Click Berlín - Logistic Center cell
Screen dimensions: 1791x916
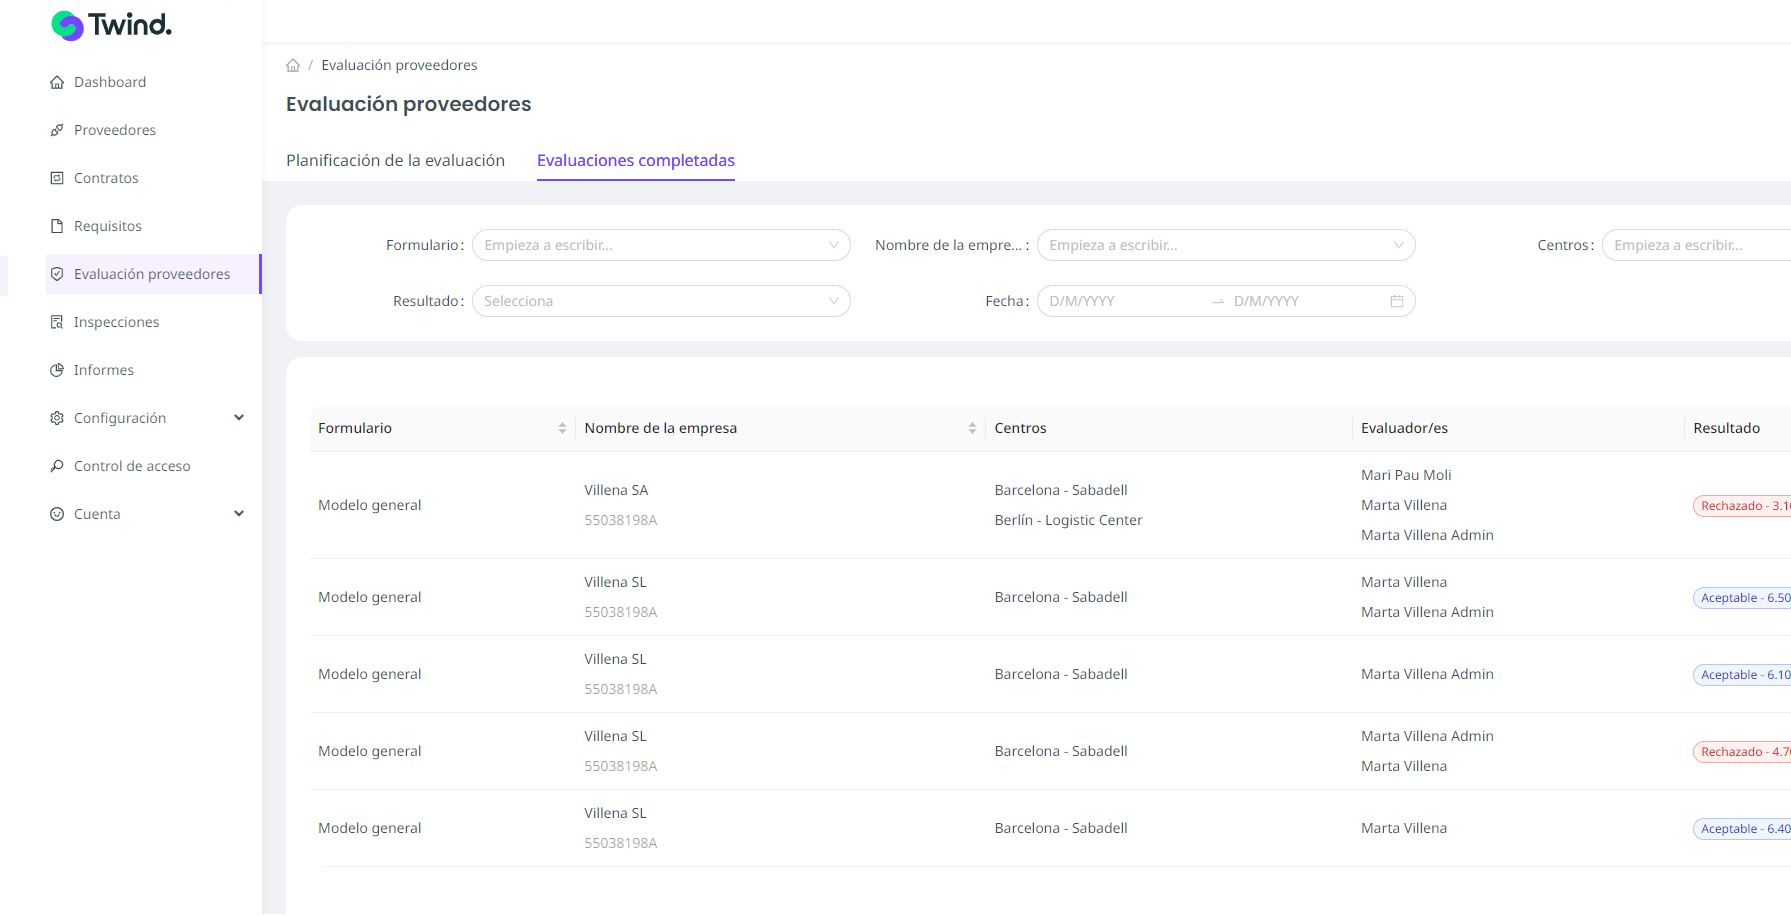pos(1068,520)
